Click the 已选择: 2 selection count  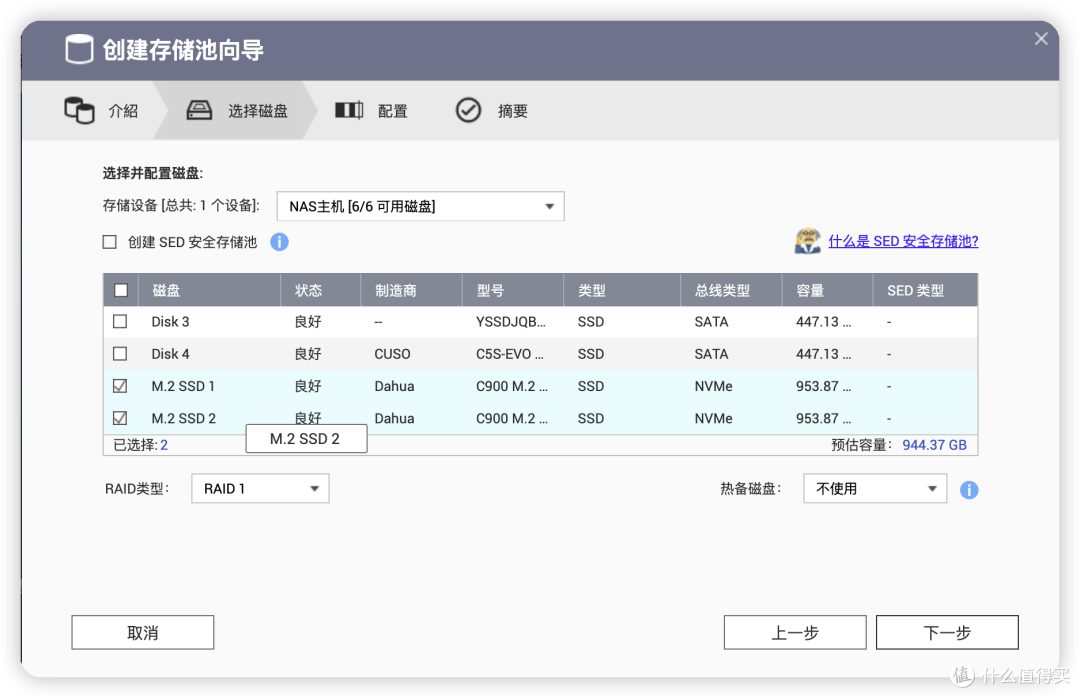click(x=141, y=445)
